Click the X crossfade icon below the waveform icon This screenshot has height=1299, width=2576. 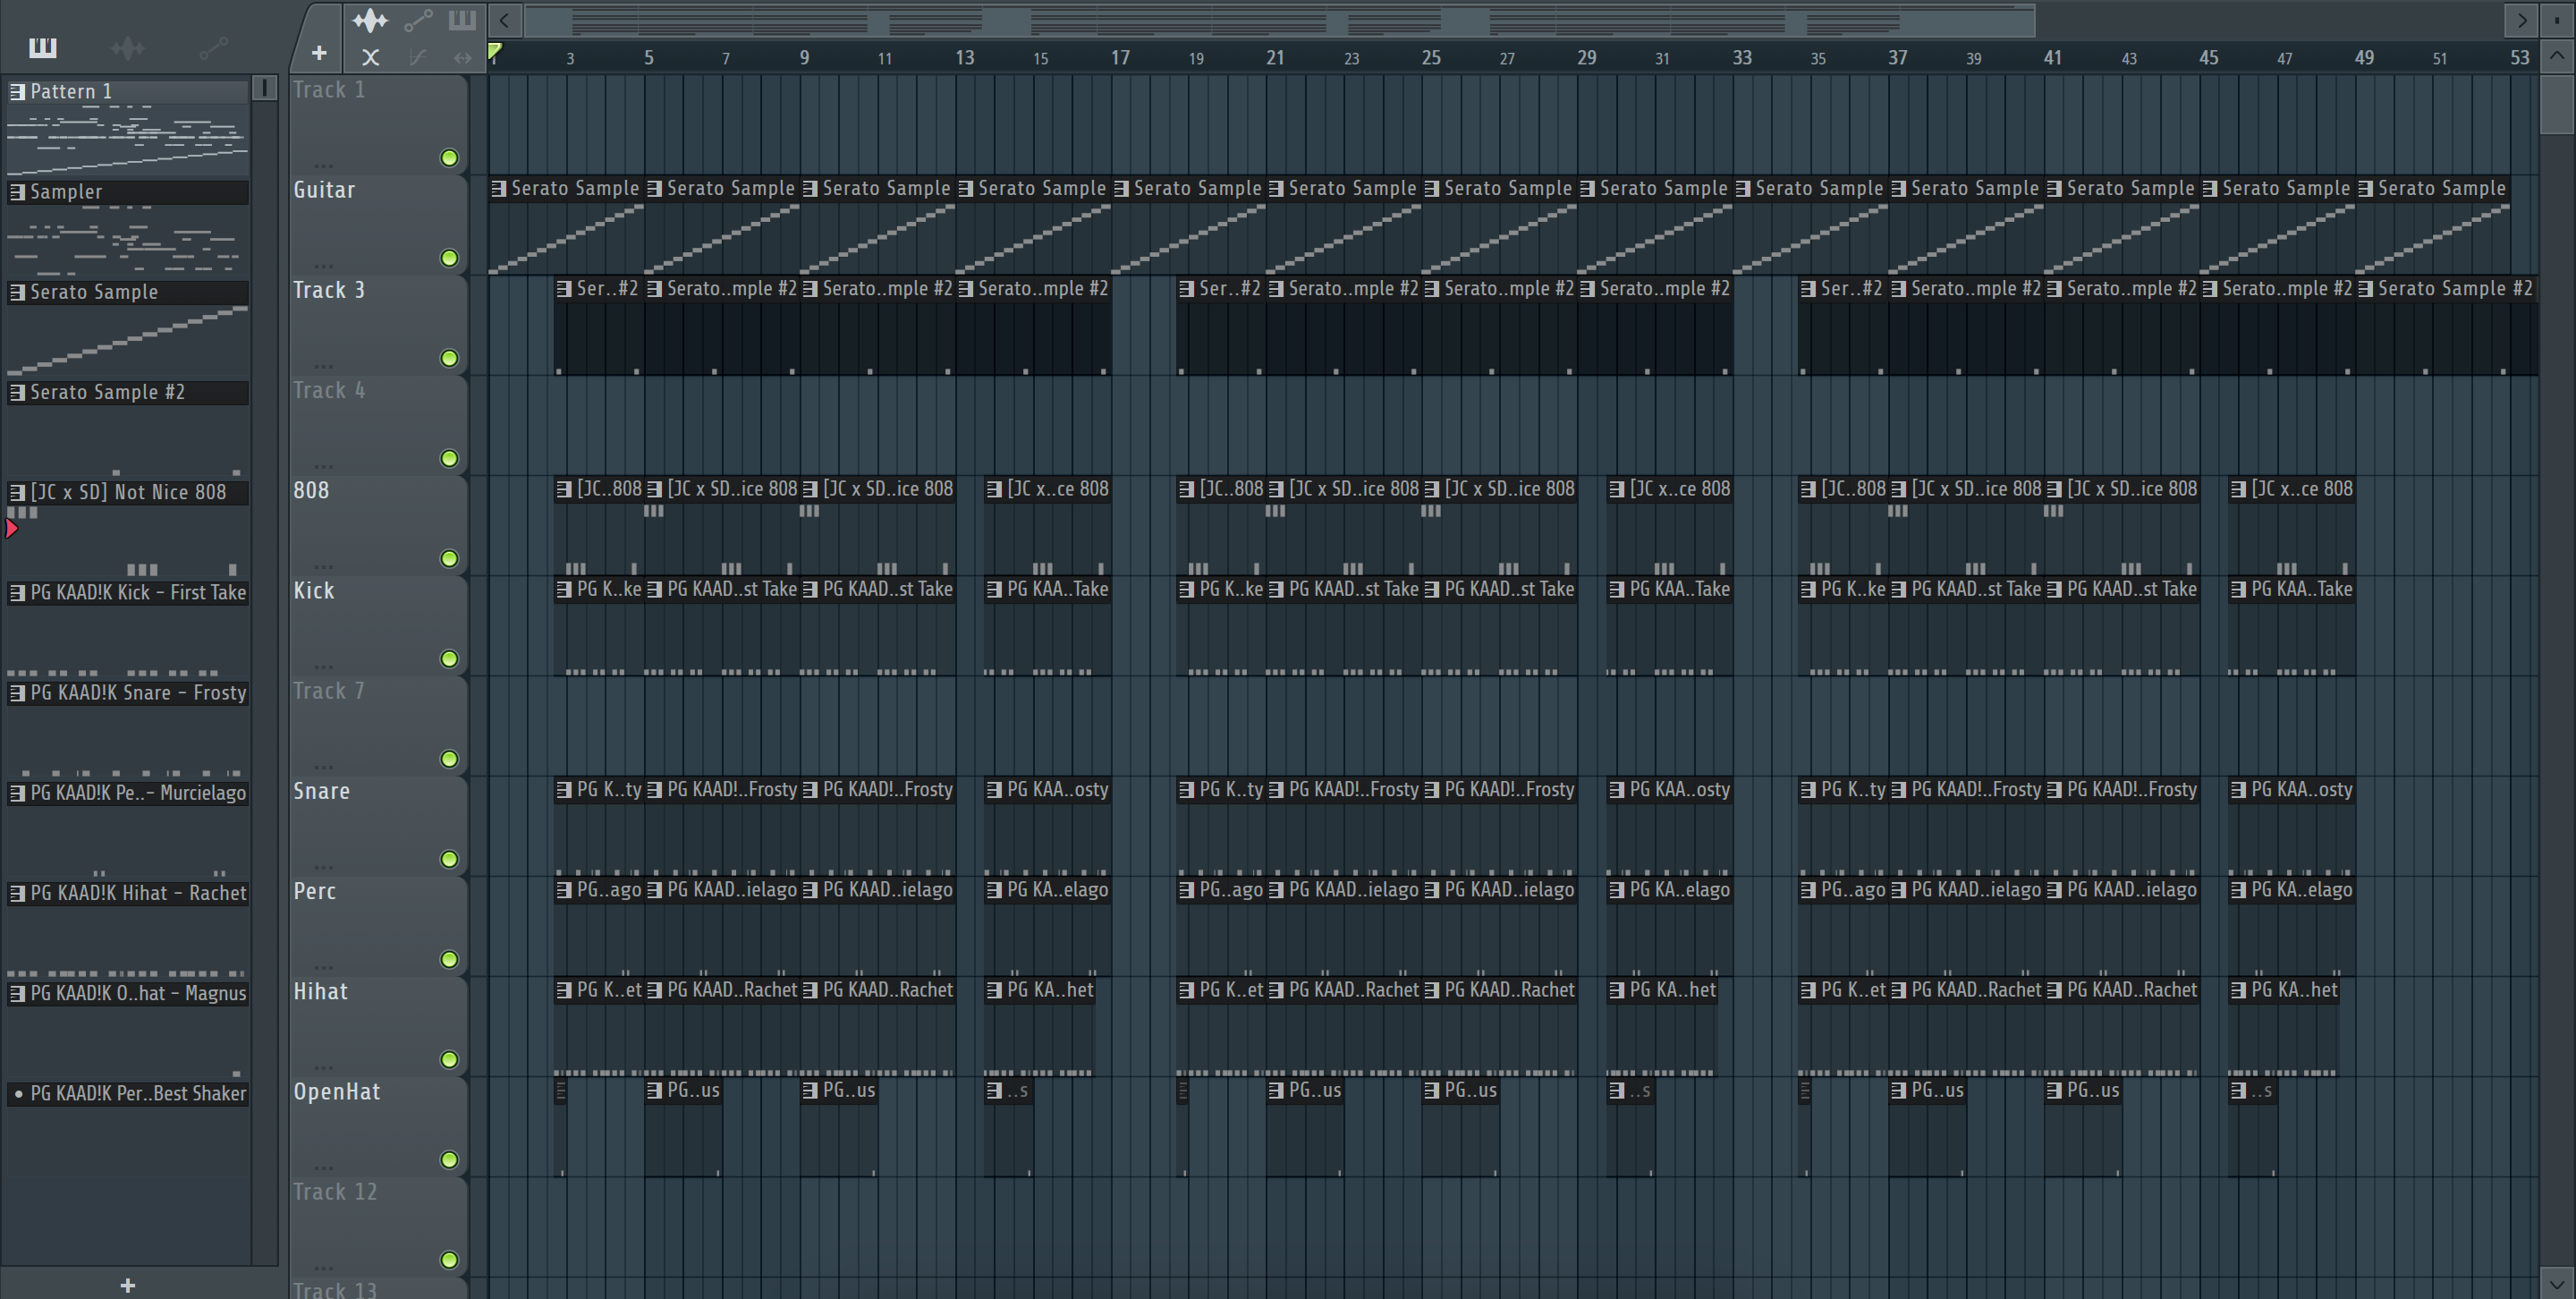tap(370, 58)
